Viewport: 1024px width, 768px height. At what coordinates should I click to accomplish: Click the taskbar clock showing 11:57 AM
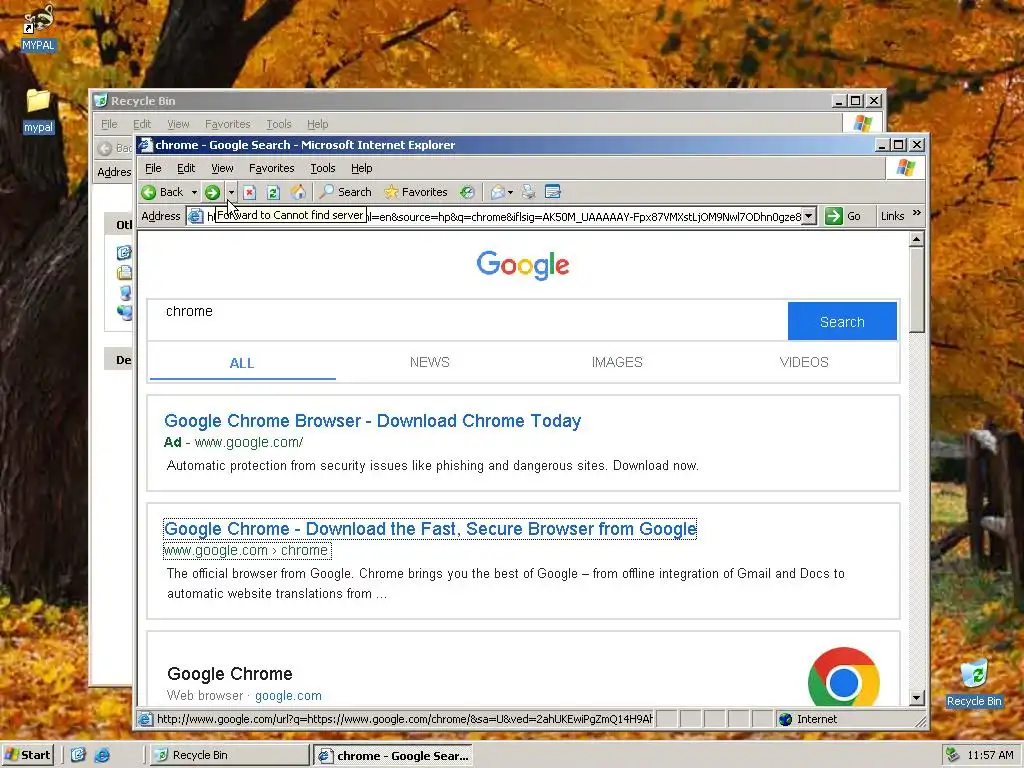(990, 755)
